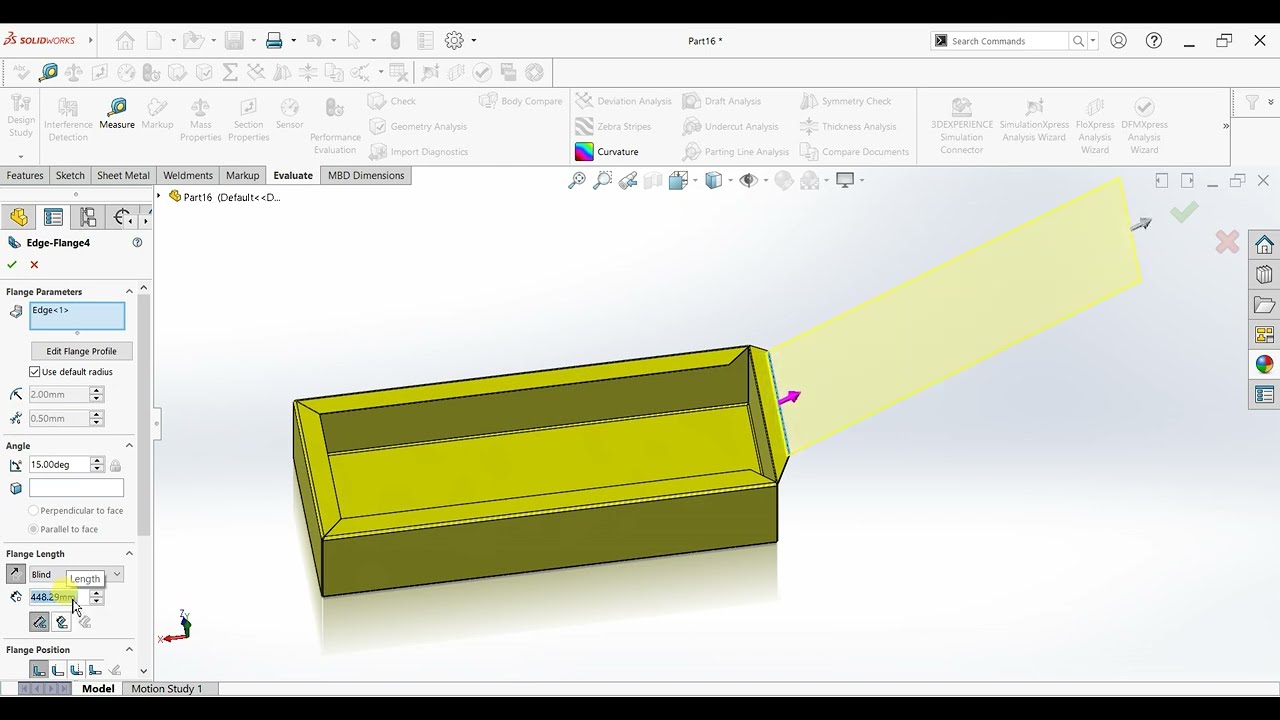Expand CommandManager overflow arrows
This screenshot has height=720, width=1280.
1226,126
